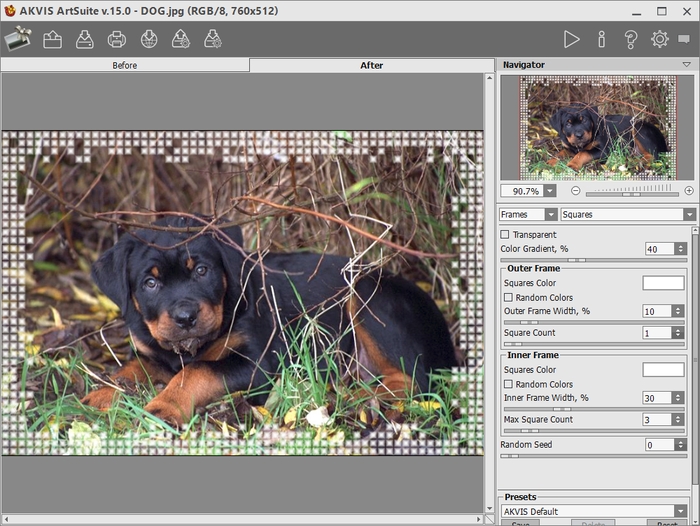Click the horizontal scrollbar right arrow
Screen dimensions: 700x526
479,519
